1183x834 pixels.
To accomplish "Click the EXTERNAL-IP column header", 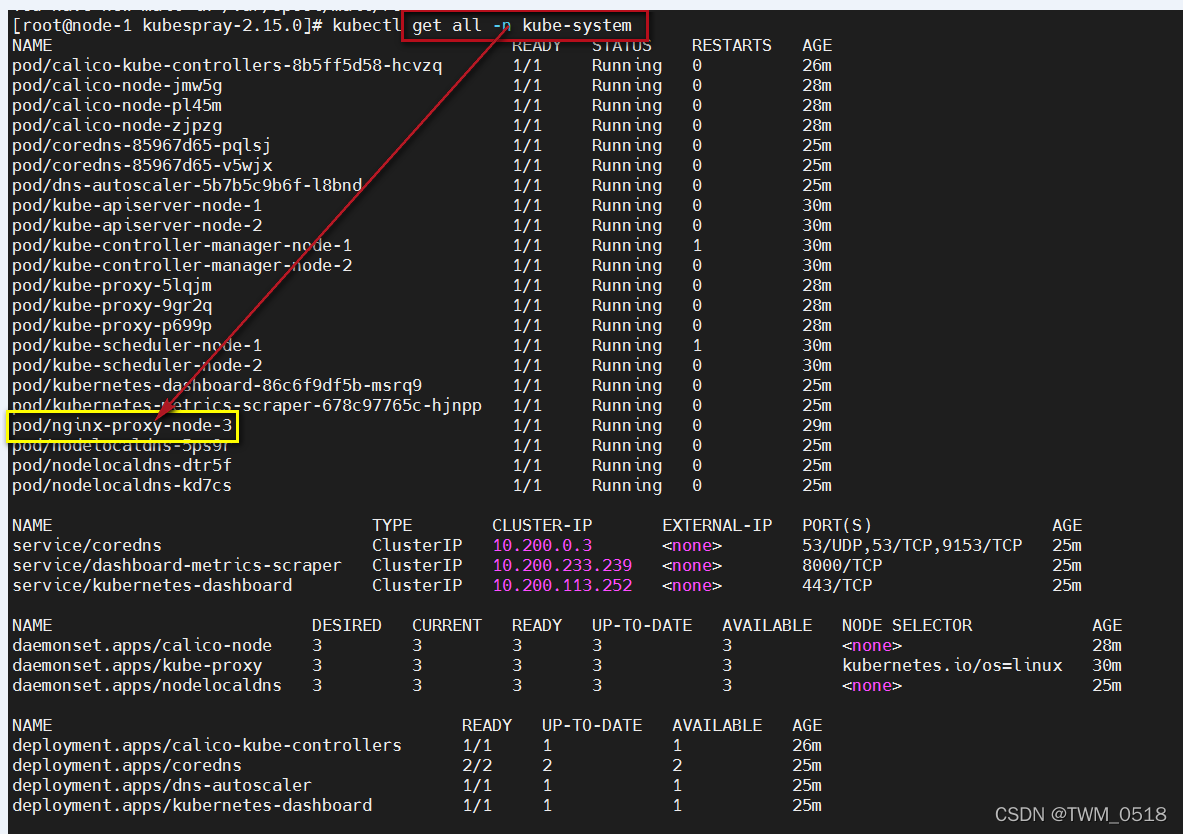I will tap(717, 526).
